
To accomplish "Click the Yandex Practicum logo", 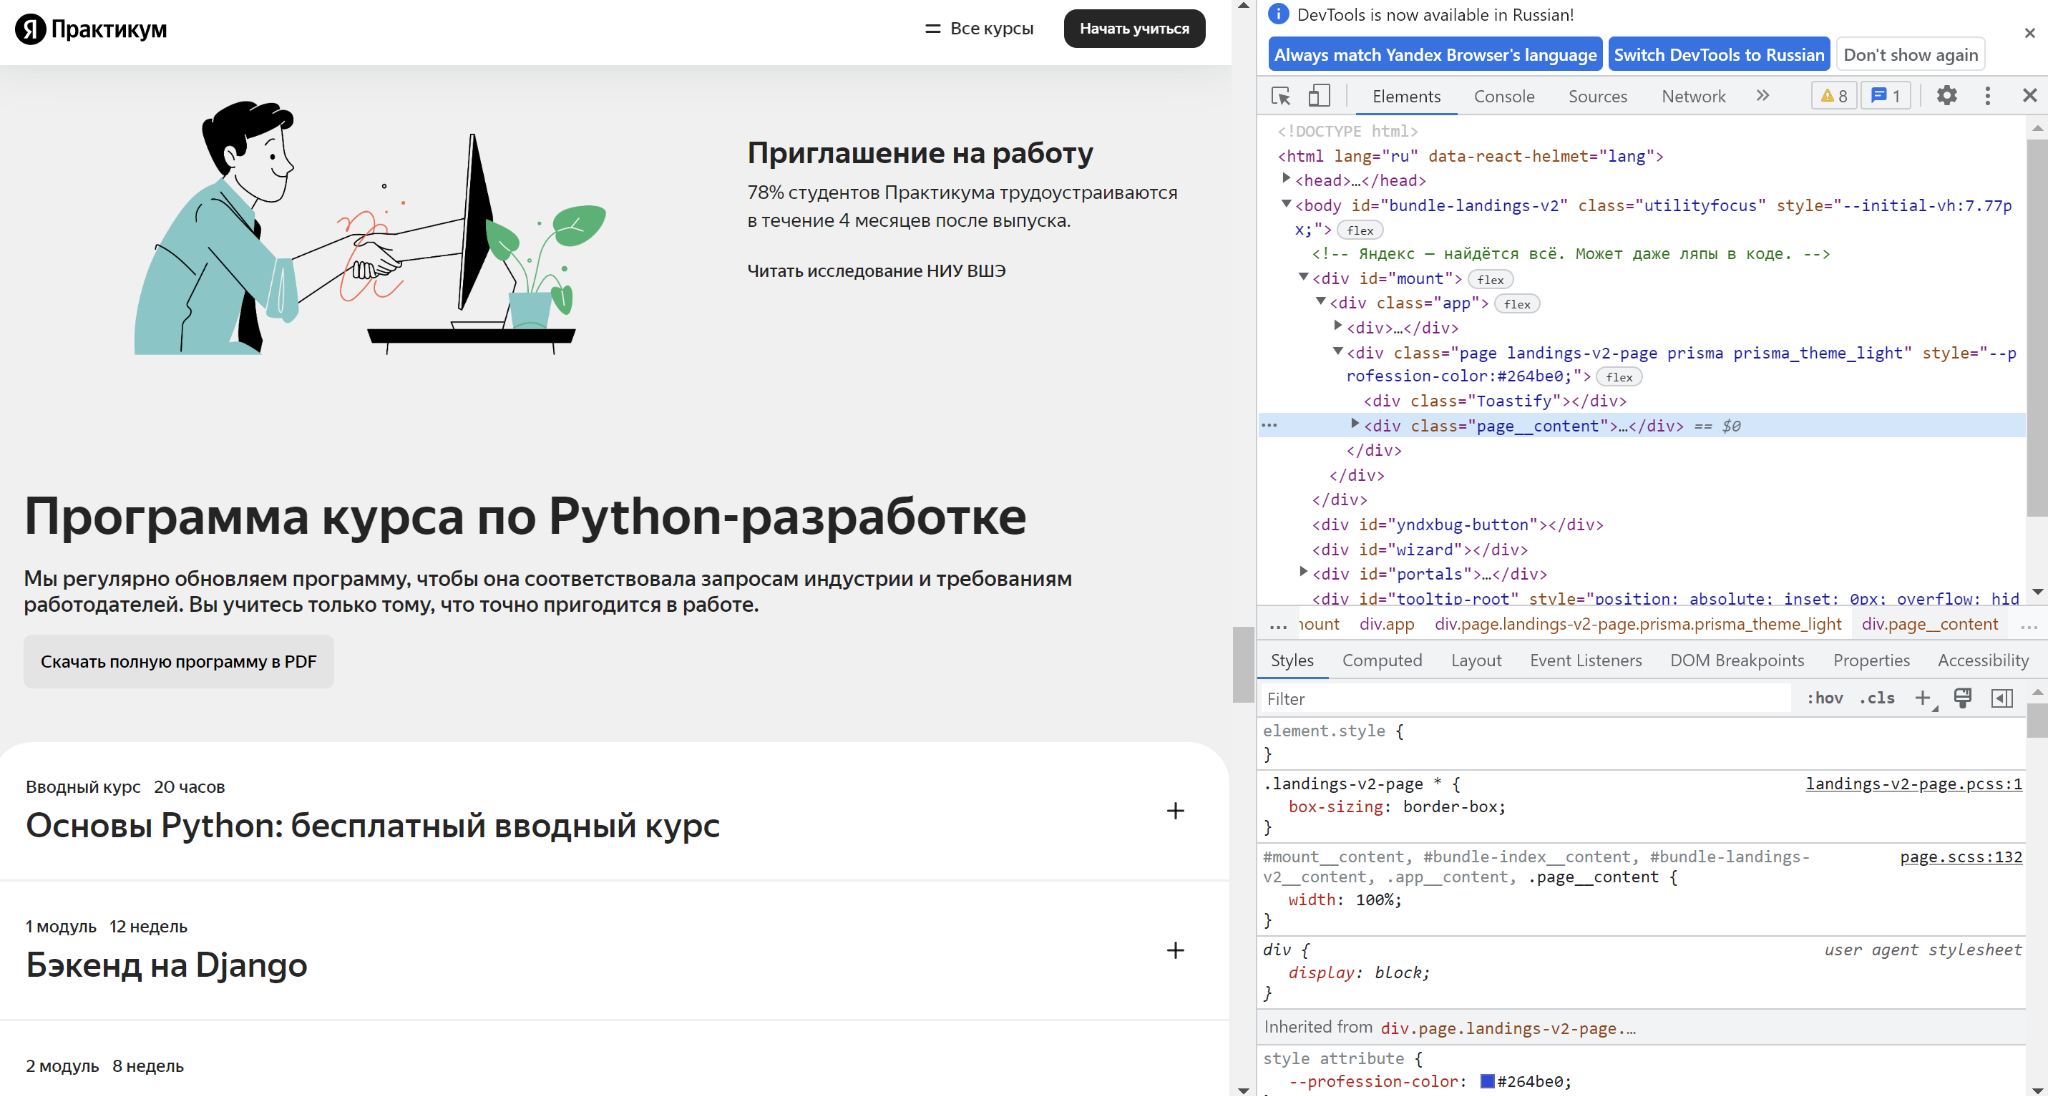I will click(x=91, y=29).
